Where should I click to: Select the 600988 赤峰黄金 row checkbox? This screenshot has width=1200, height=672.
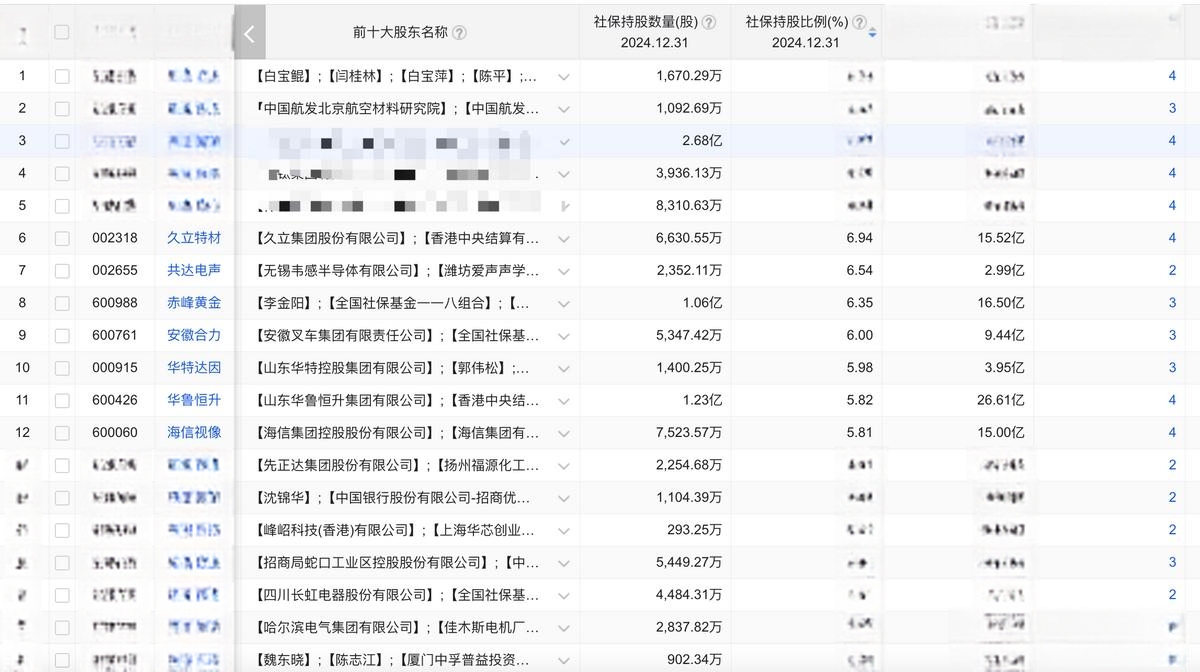pyautogui.click(x=62, y=303)
